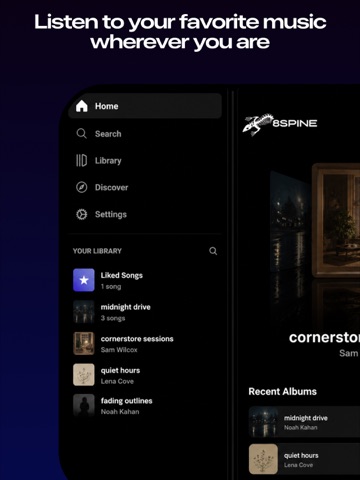
Task: Click quiet hours thumbnail in Recent Albums
Action: tap(263, 459)
